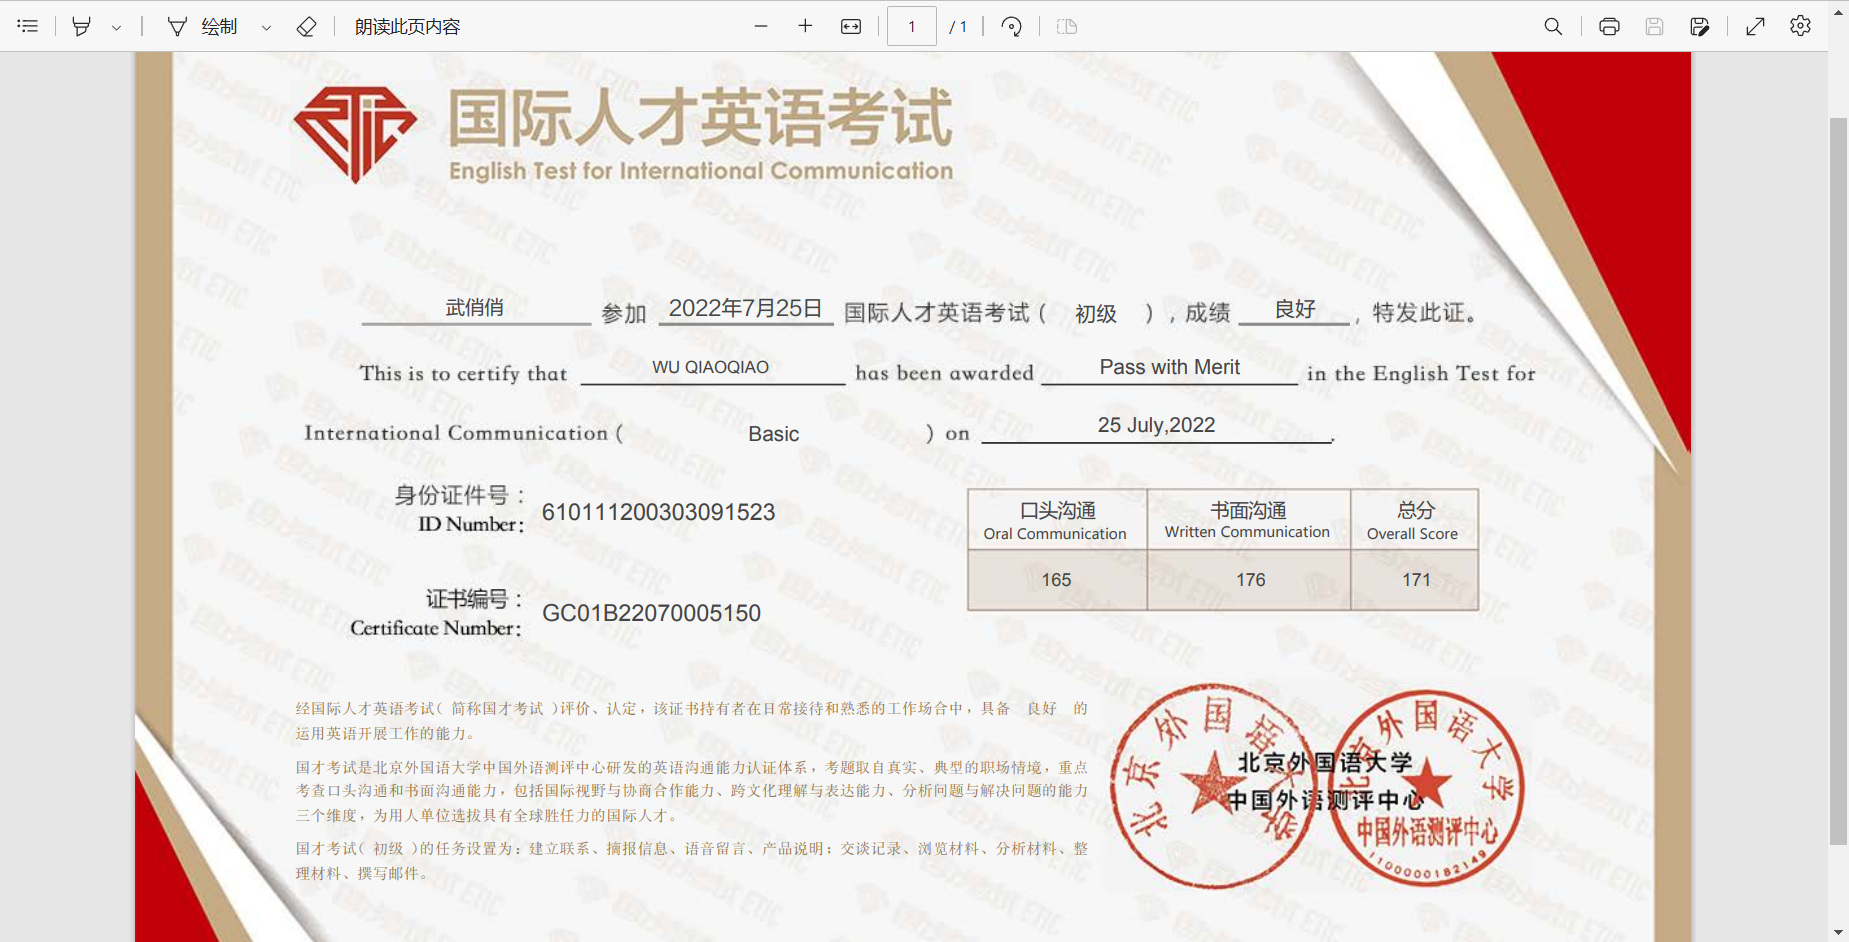Click the '25 July,2022' date text
This screenshot has height=942, width=1849.
pos(1156,425)
